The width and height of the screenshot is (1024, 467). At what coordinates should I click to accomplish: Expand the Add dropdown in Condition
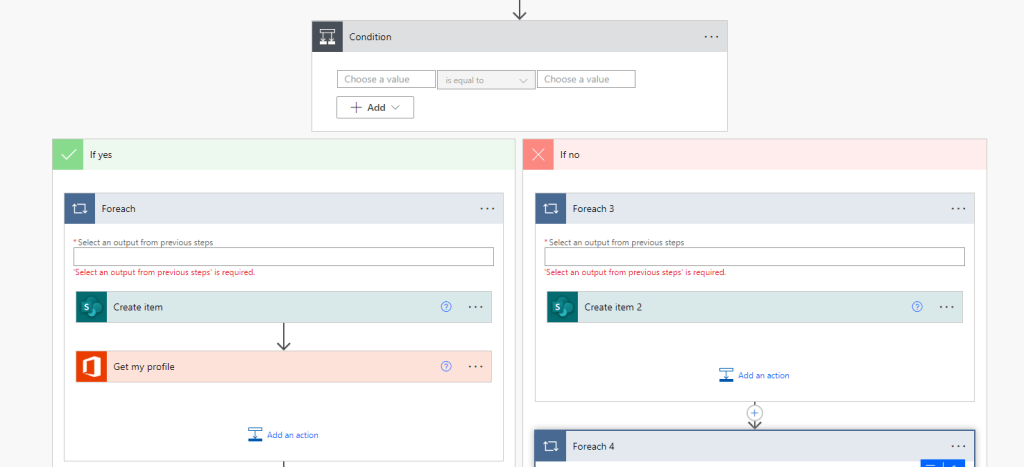(x=375, y=107)
